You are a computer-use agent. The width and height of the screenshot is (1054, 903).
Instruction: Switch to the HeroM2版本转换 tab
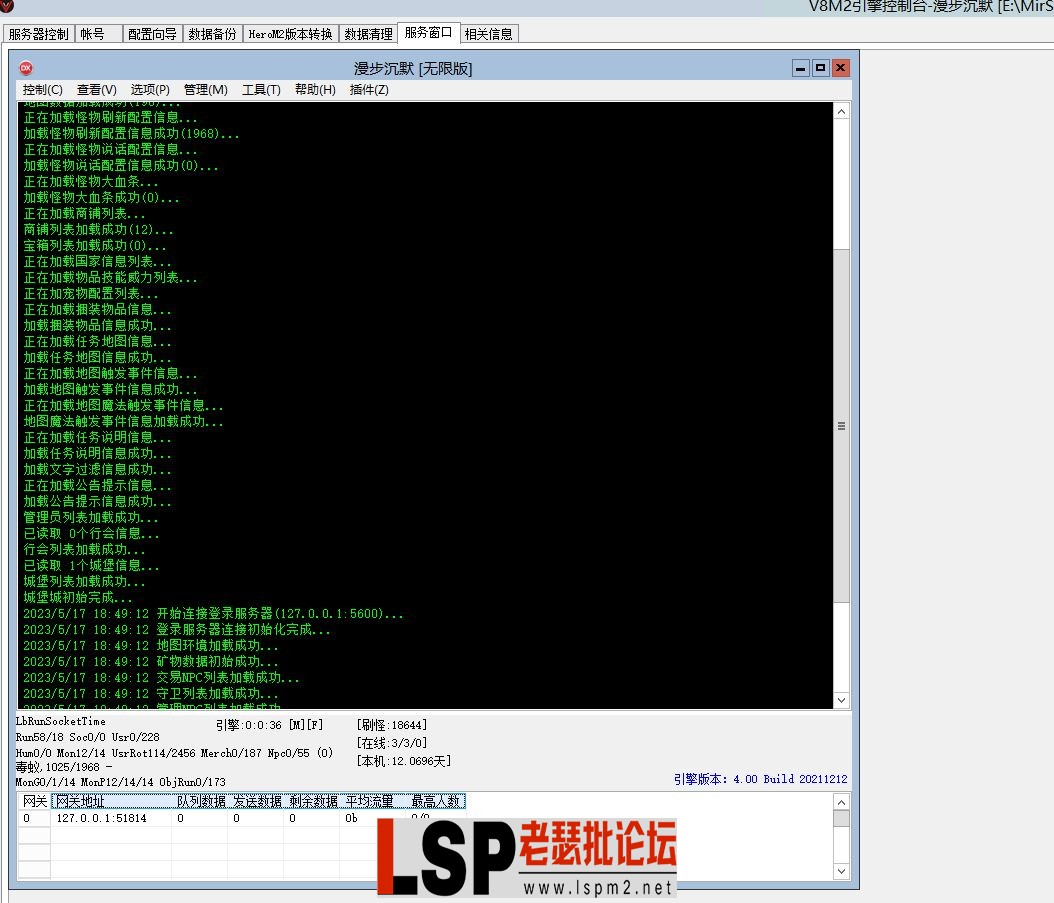point(290,33)
